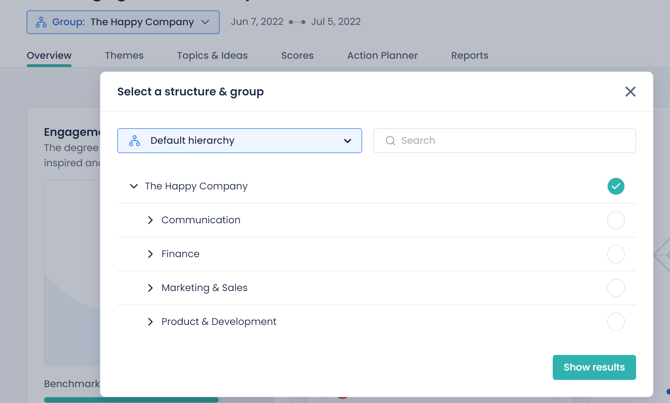Click the magnifier icon in search field

(390, 141)
